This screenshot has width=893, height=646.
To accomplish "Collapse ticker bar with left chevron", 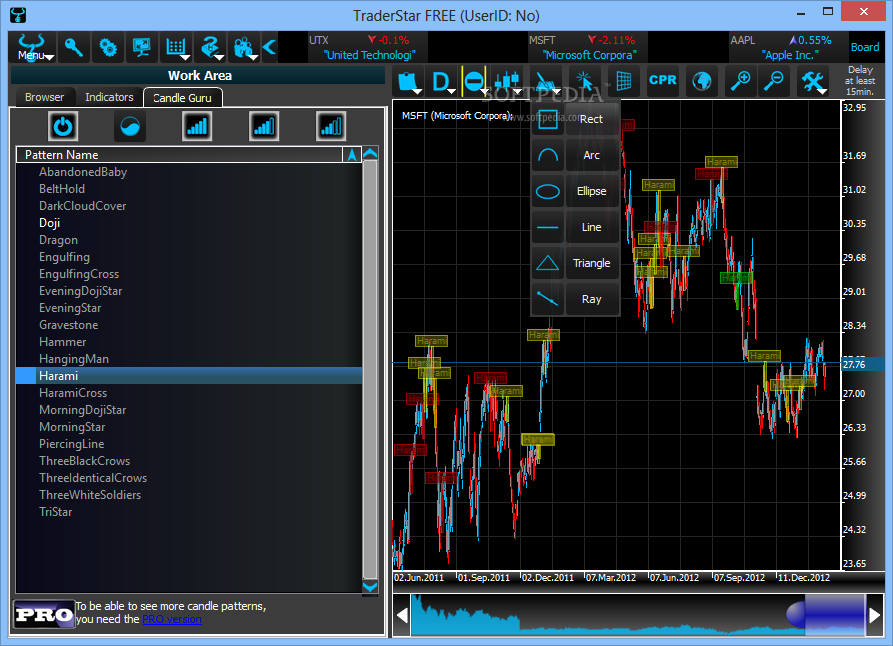I will (x=269, y=47).
